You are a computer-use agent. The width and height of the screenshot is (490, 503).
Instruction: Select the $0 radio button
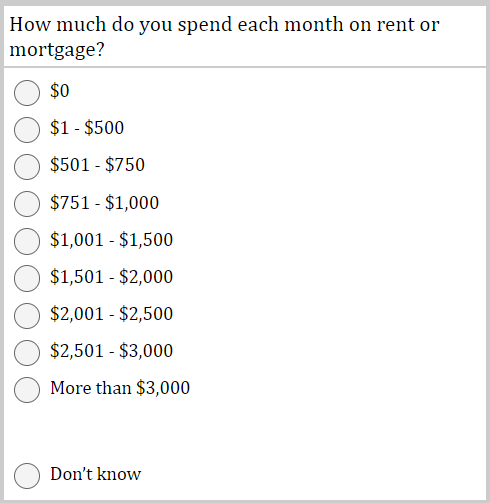27,93
